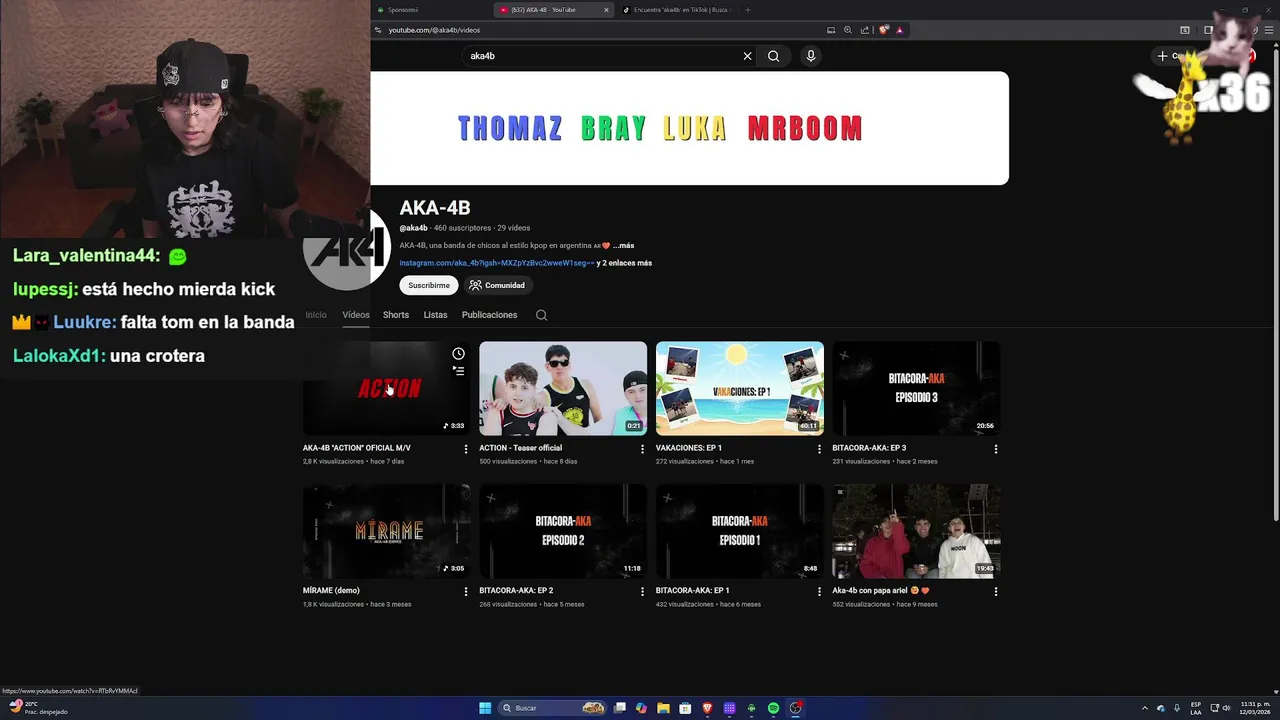
Task: Click the channel banner image
Action: coord(689,128)
